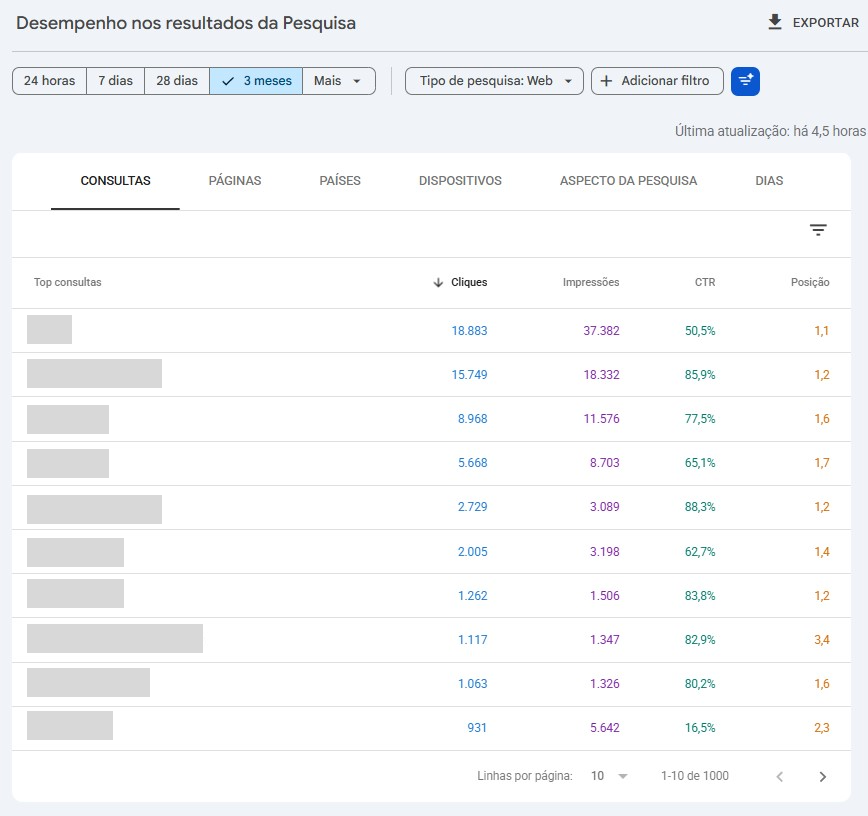Go to next page arrow
The width and height of the screenshot is (868, 816).
click(823, 776)
